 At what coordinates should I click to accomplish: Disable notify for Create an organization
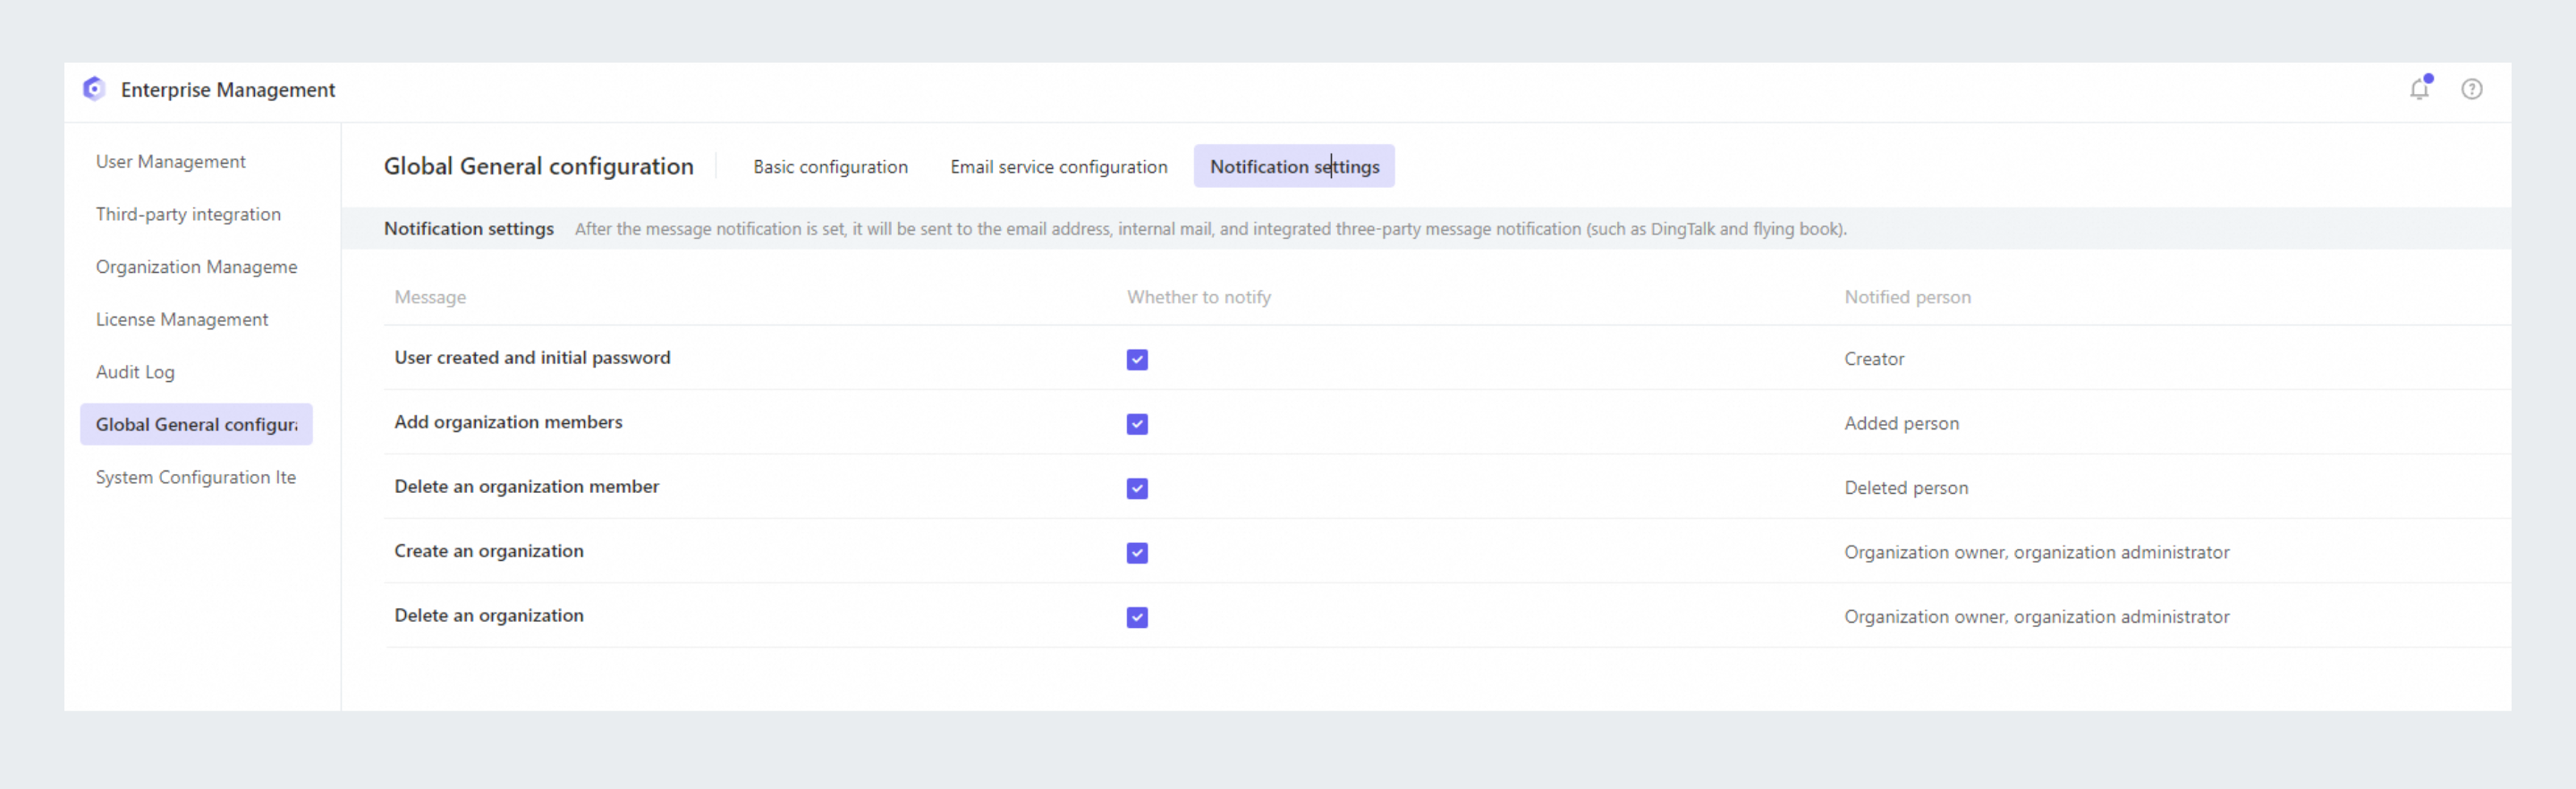[1137, 553]
